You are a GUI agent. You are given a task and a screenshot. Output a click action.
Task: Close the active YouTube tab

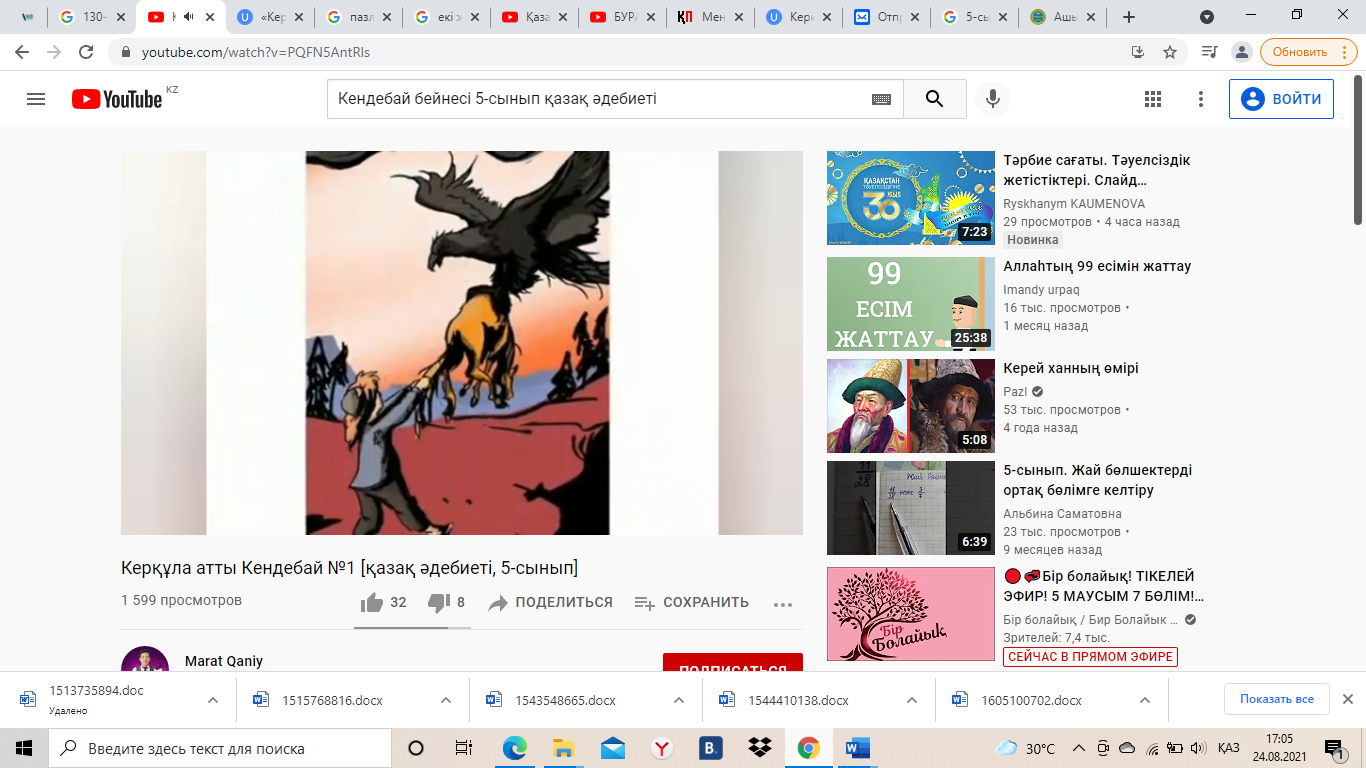point(211,17)
